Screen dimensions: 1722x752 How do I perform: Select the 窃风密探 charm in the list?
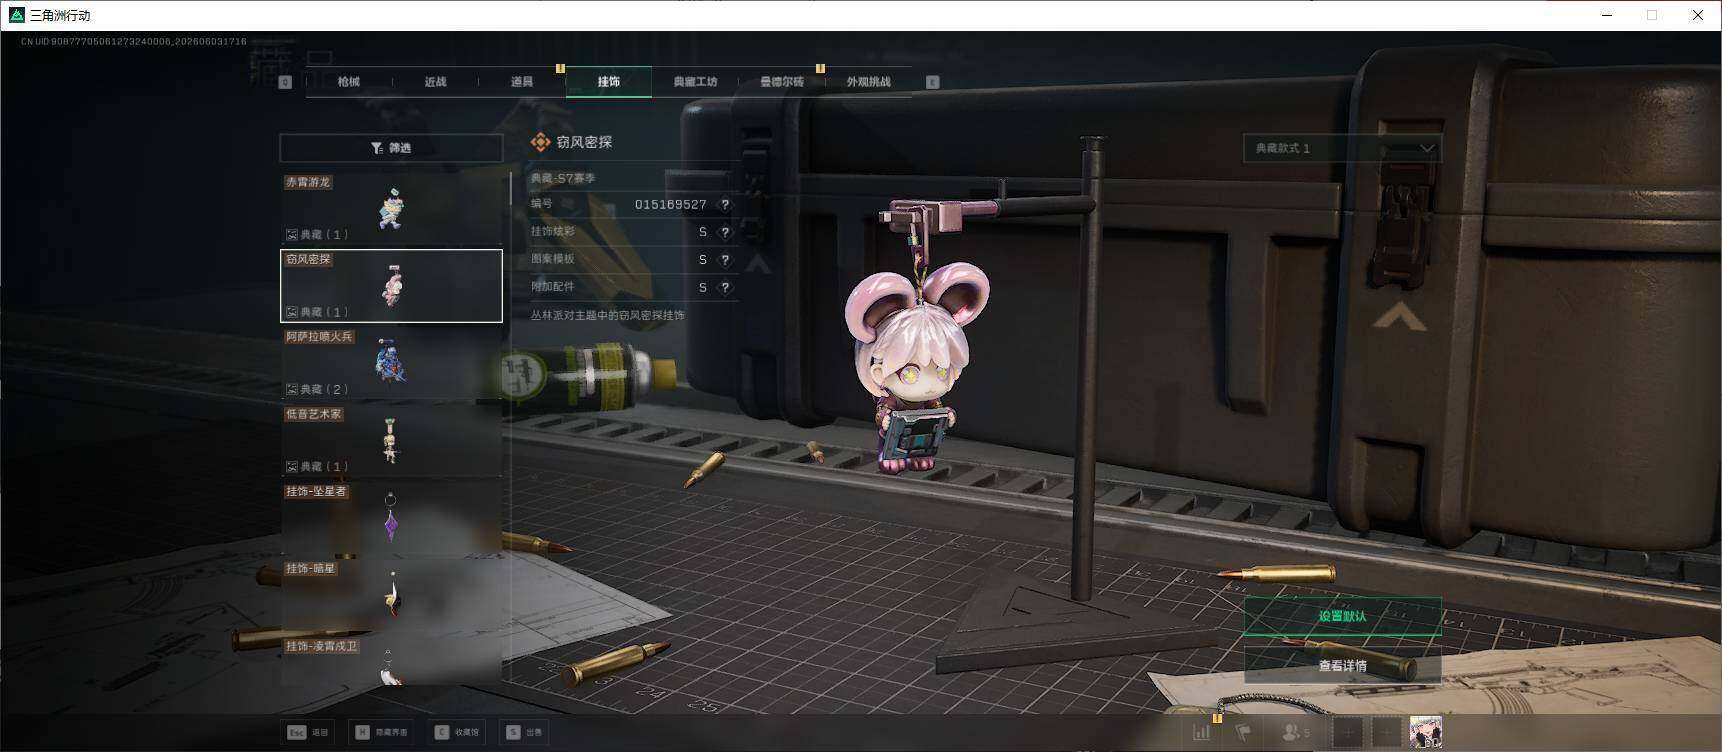391,286
